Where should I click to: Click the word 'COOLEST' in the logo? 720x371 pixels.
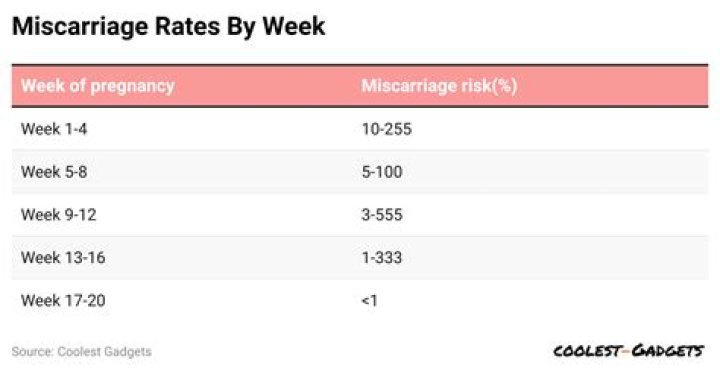click(587, 351)
